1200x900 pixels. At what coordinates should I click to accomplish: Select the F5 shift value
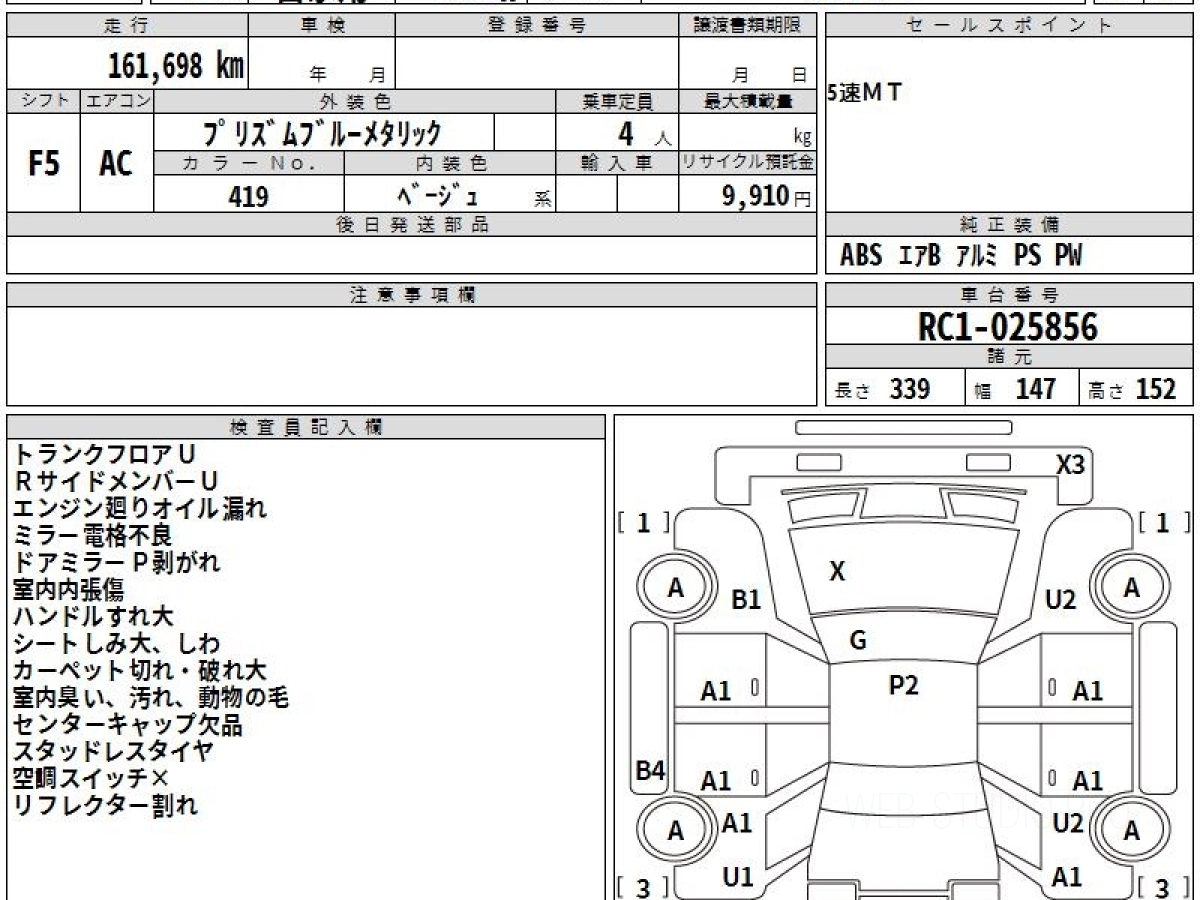(x=44, y=163)
